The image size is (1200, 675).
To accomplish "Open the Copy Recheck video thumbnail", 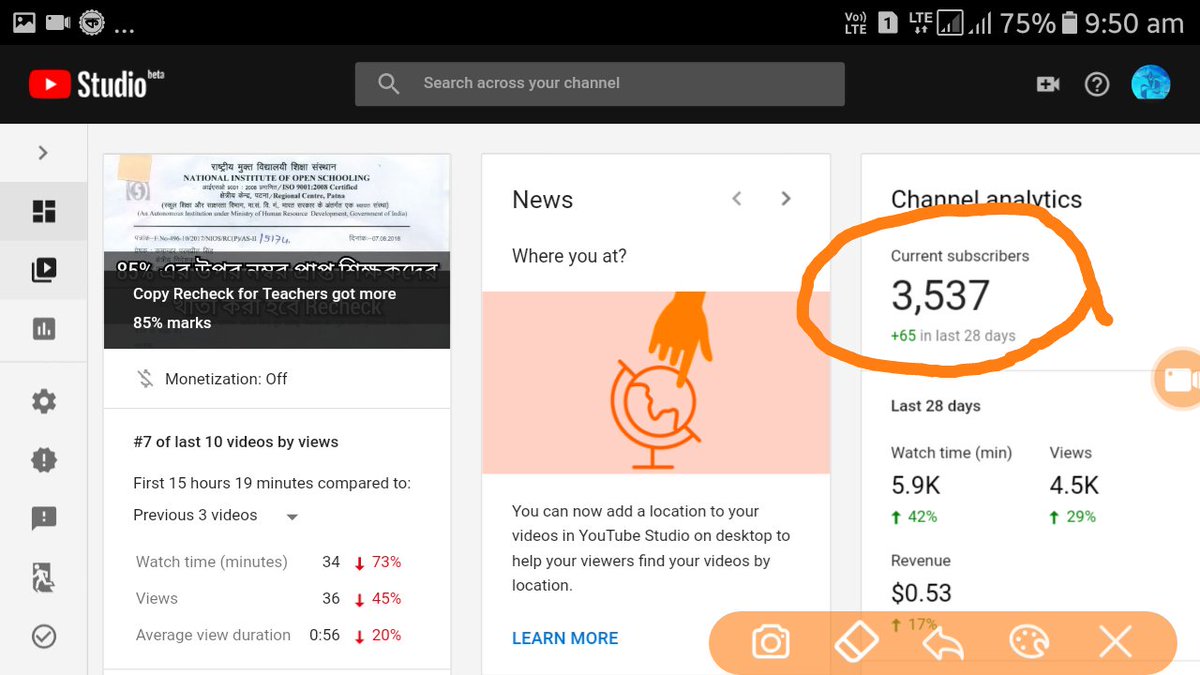I will click(x=277, y=251).
